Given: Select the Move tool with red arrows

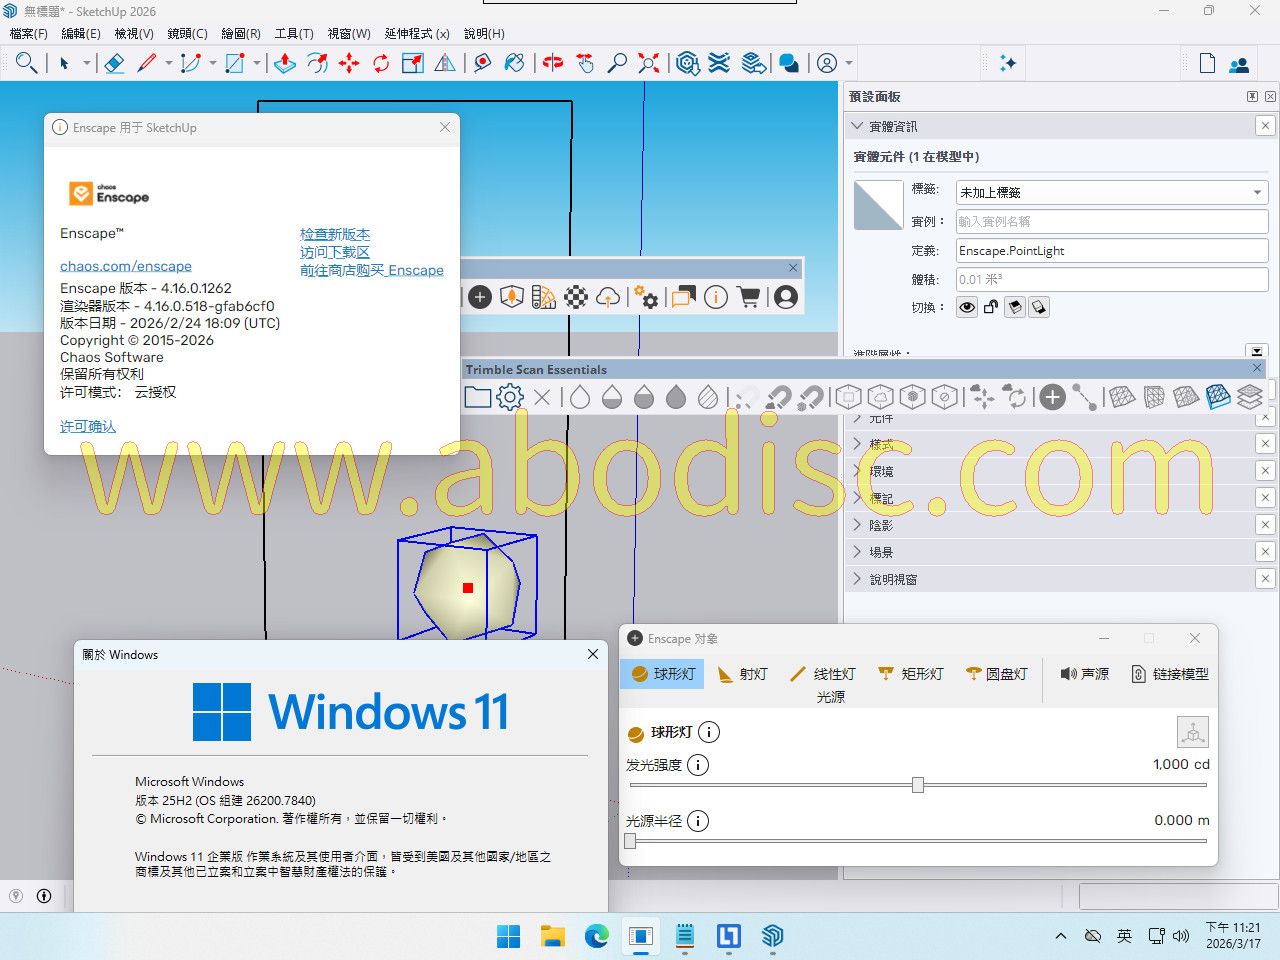Looking at the screenshot, I should pos(349,64).
